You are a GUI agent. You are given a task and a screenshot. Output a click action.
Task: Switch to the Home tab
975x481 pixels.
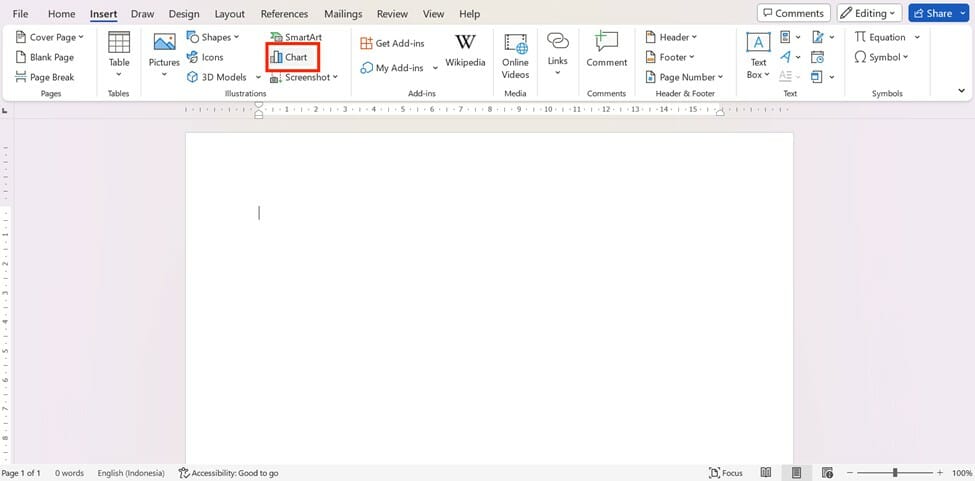tap(62, 14)
